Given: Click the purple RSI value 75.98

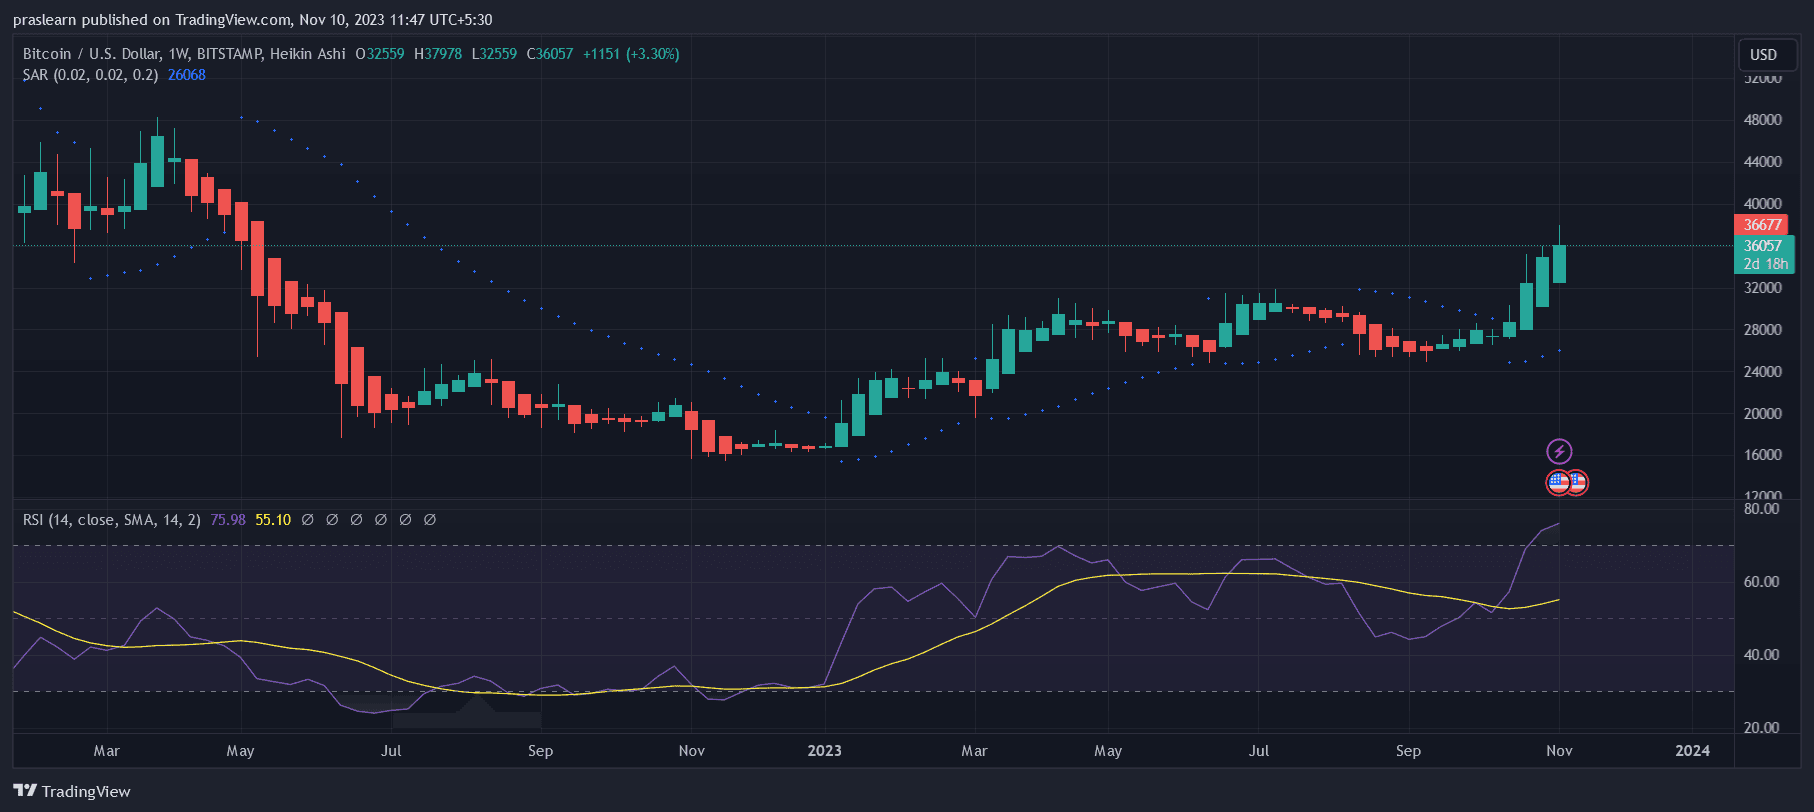Looking at the screenshot, I should [x=228, y=520].
